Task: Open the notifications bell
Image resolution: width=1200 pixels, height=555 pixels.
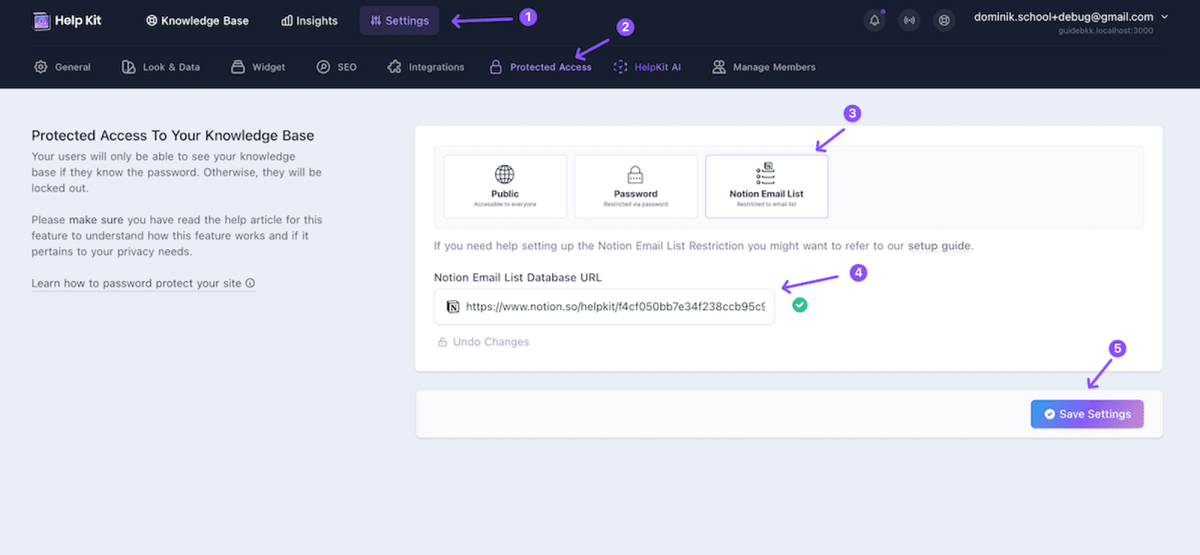Action: pyautogui.click(x=875, y=20)
